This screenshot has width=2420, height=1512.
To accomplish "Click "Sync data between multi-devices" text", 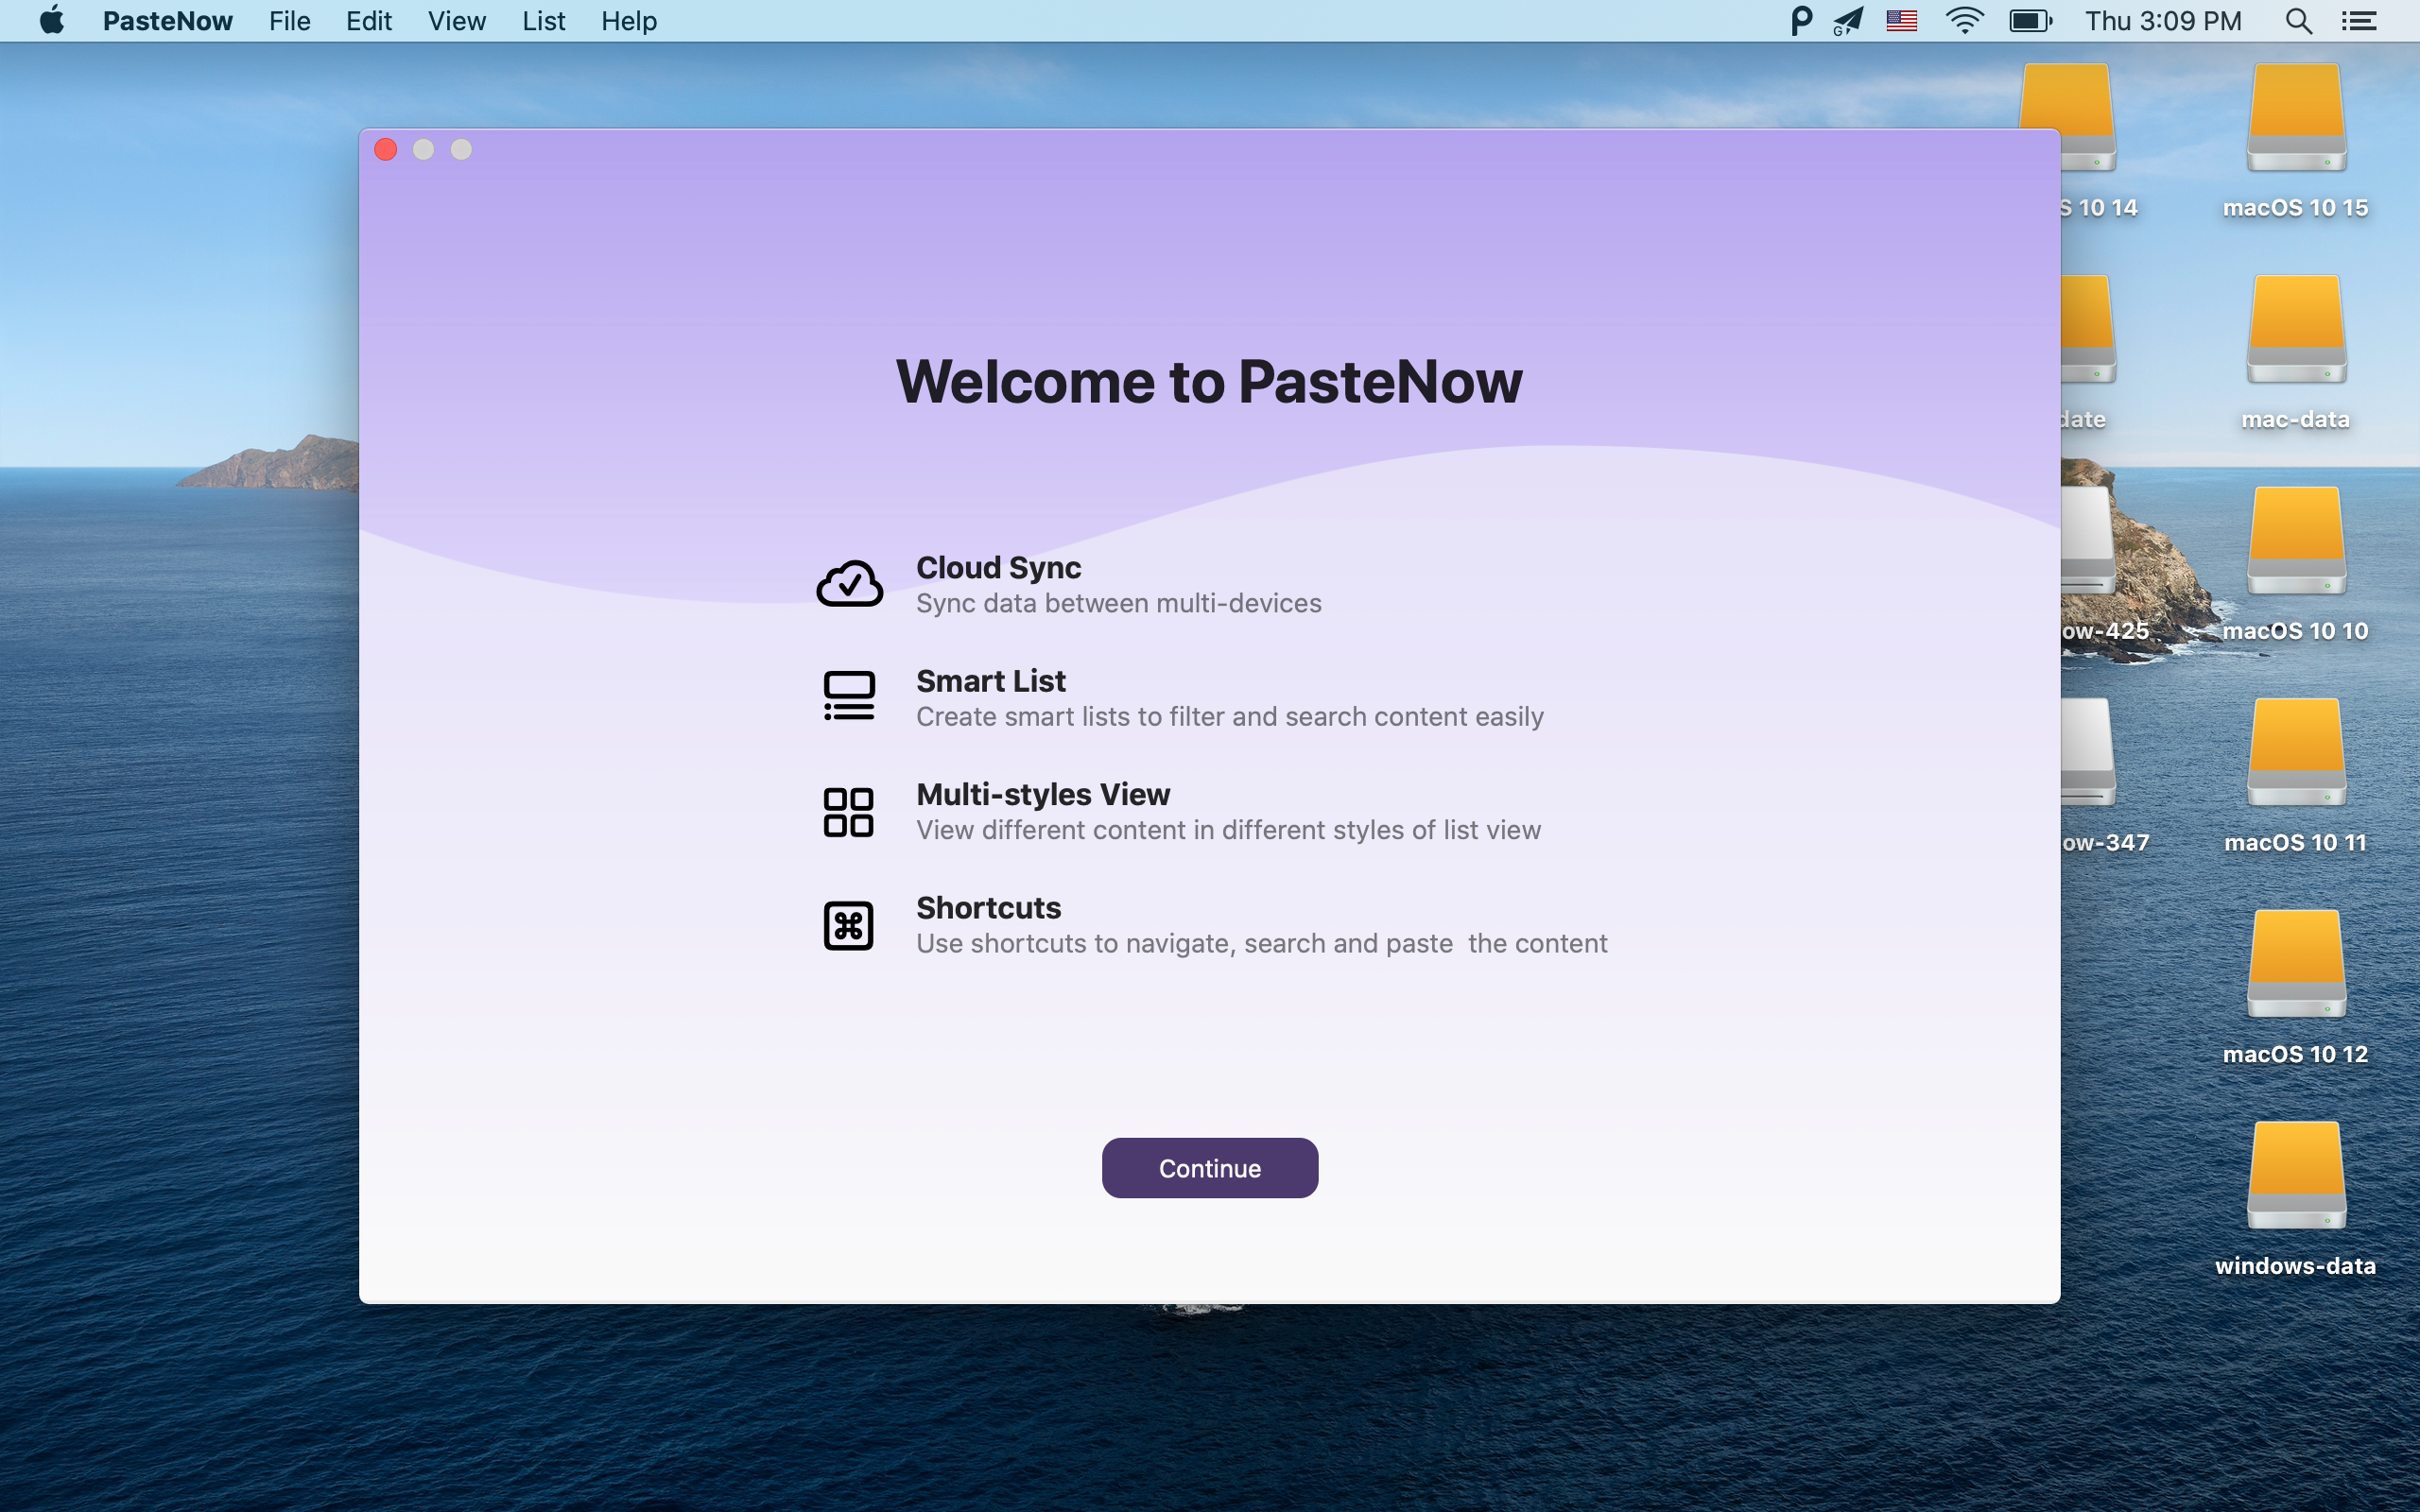I will 1118,603.
